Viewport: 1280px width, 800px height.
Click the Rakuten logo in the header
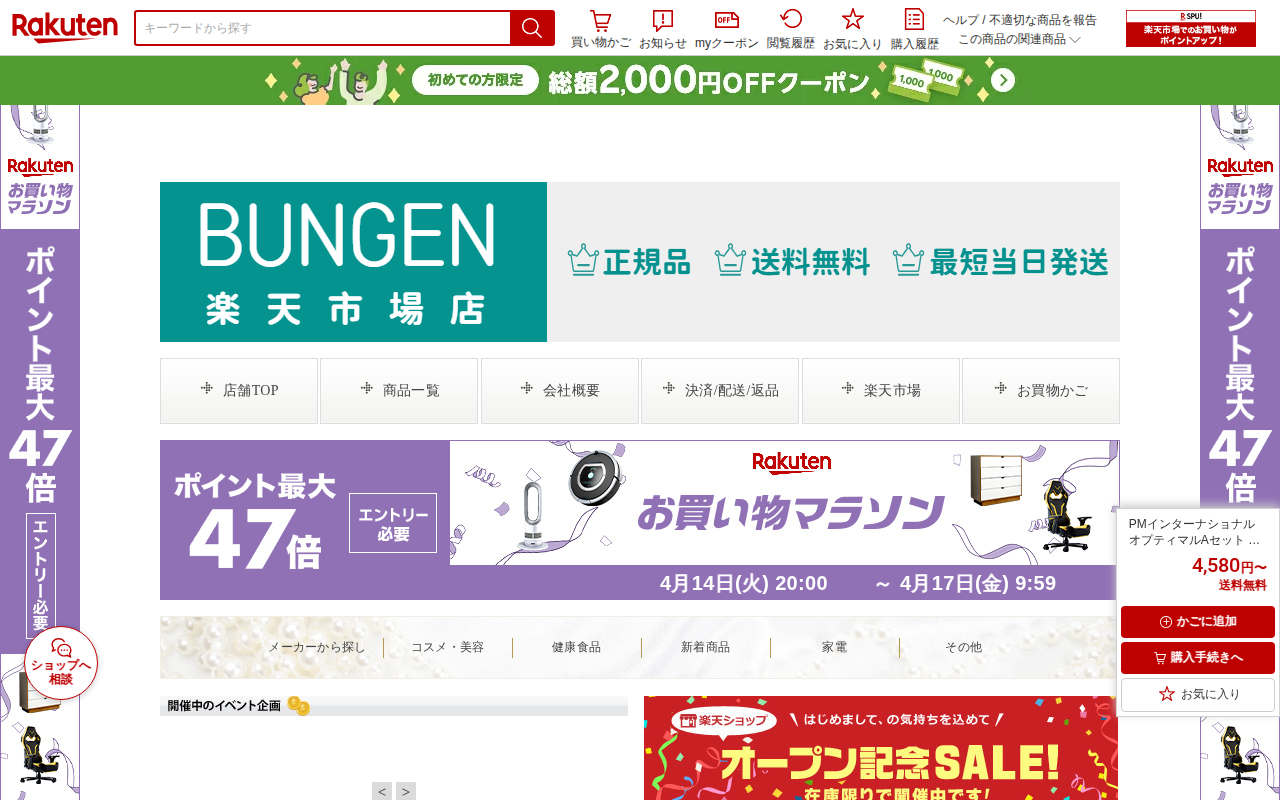[65, 28]
